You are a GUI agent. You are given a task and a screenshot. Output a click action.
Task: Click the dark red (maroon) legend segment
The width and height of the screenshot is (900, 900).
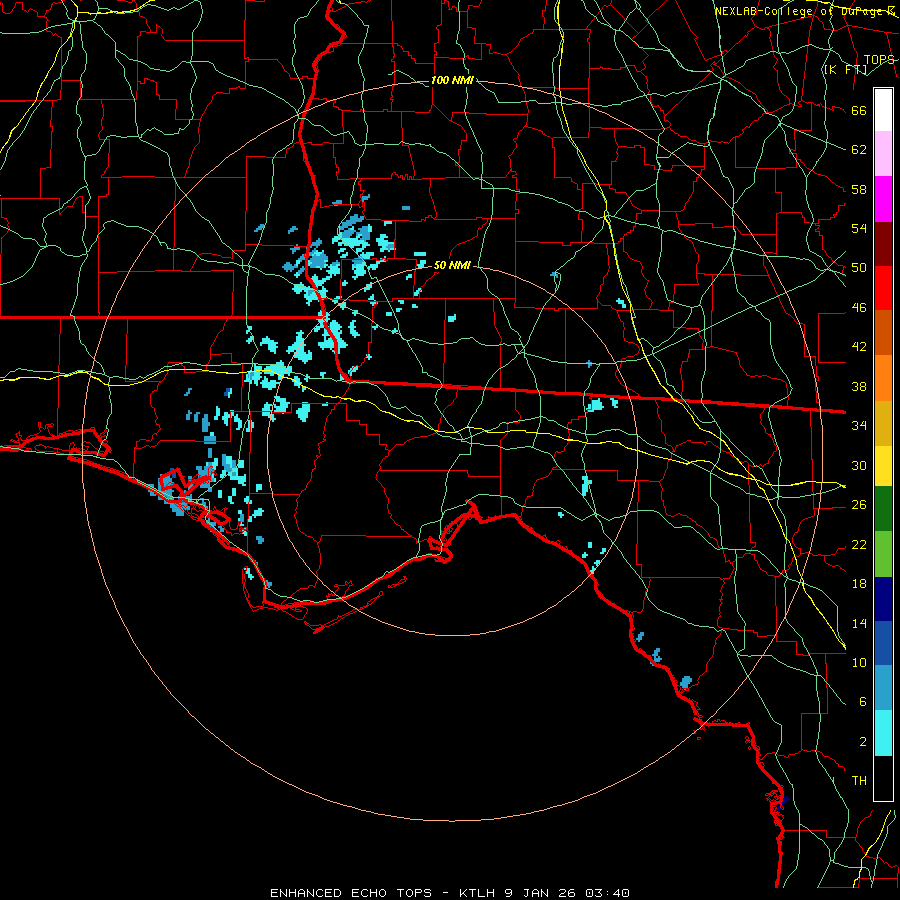pos(883,243)
